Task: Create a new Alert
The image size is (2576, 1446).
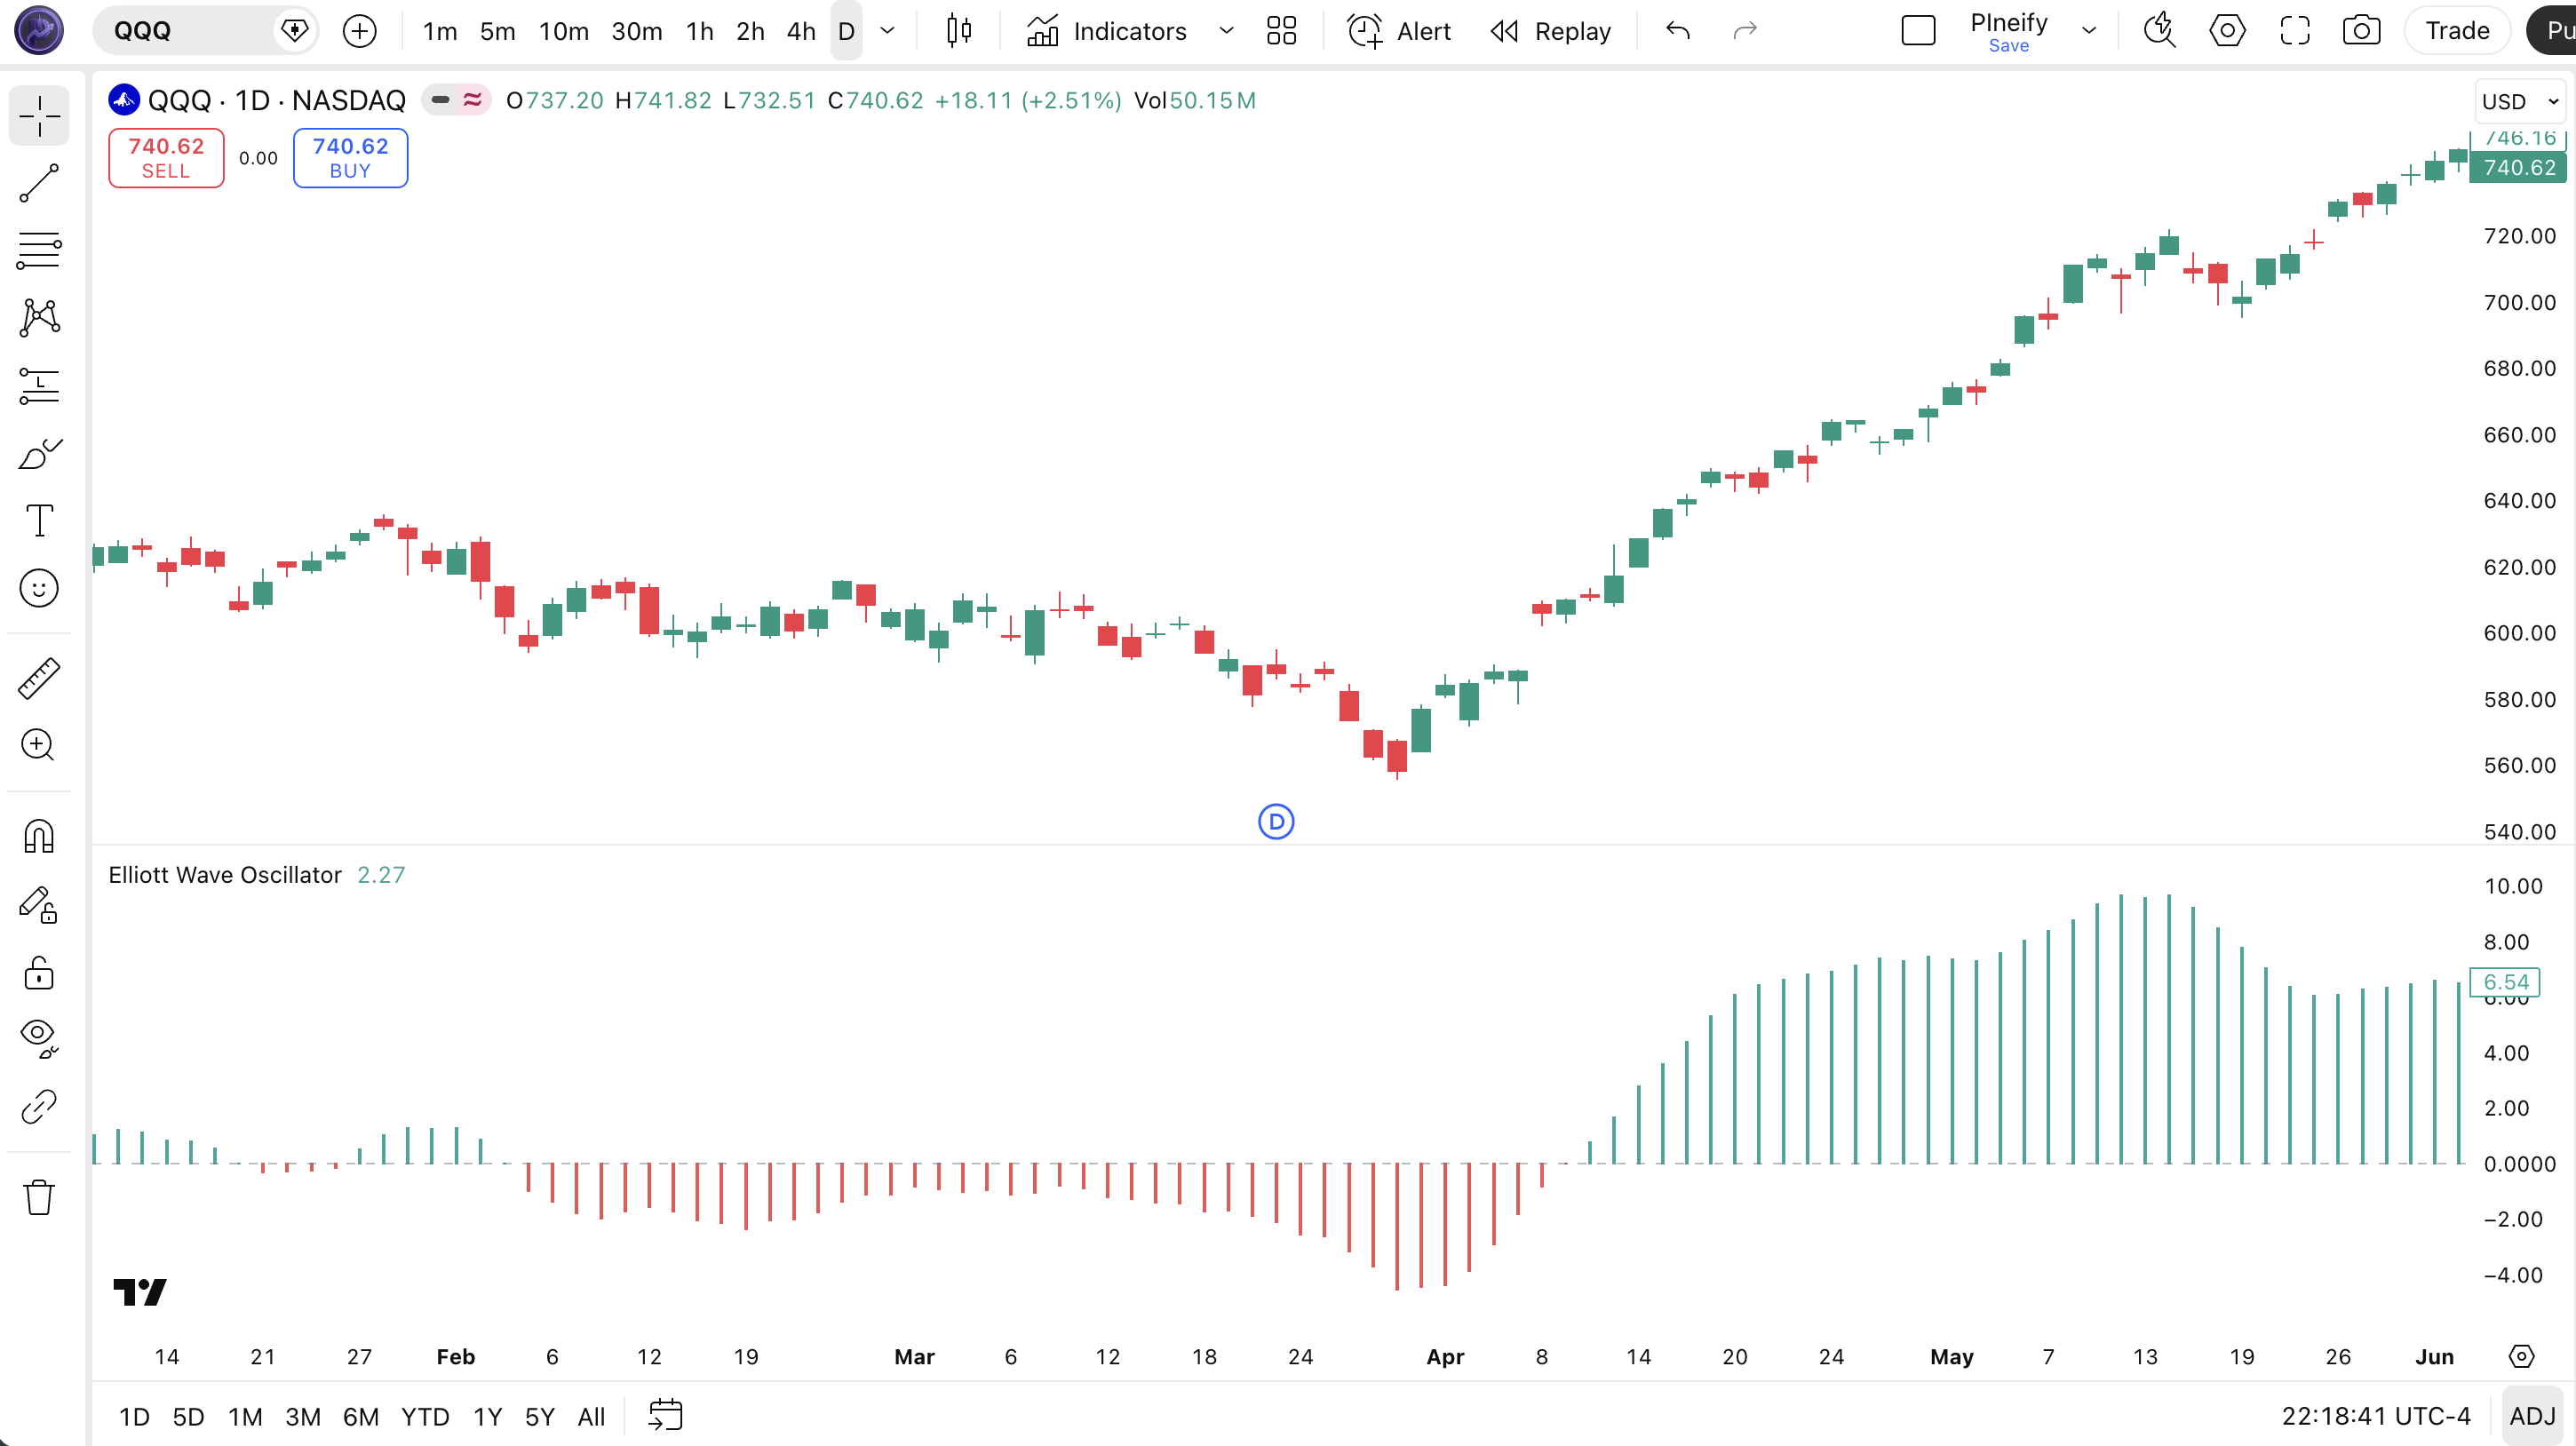Action: click(1398, 31)
